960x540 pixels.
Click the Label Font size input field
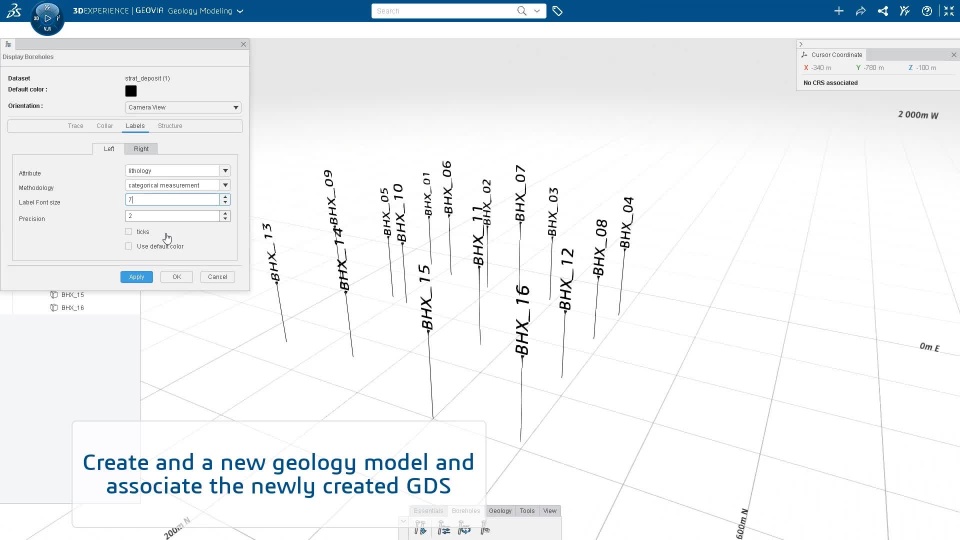pos(173,200)
